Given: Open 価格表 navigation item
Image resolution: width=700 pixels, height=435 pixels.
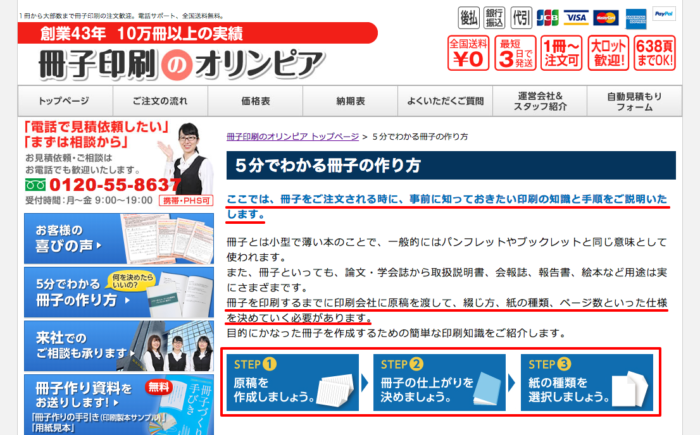Looking at the screenshot, I should click(255, 101).
